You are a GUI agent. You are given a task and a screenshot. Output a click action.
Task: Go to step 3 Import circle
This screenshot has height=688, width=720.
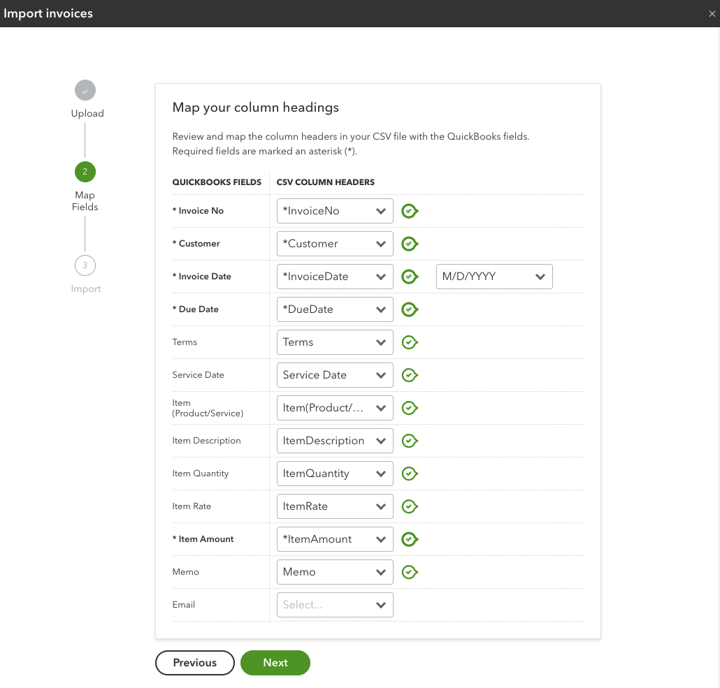pos(85,265)
